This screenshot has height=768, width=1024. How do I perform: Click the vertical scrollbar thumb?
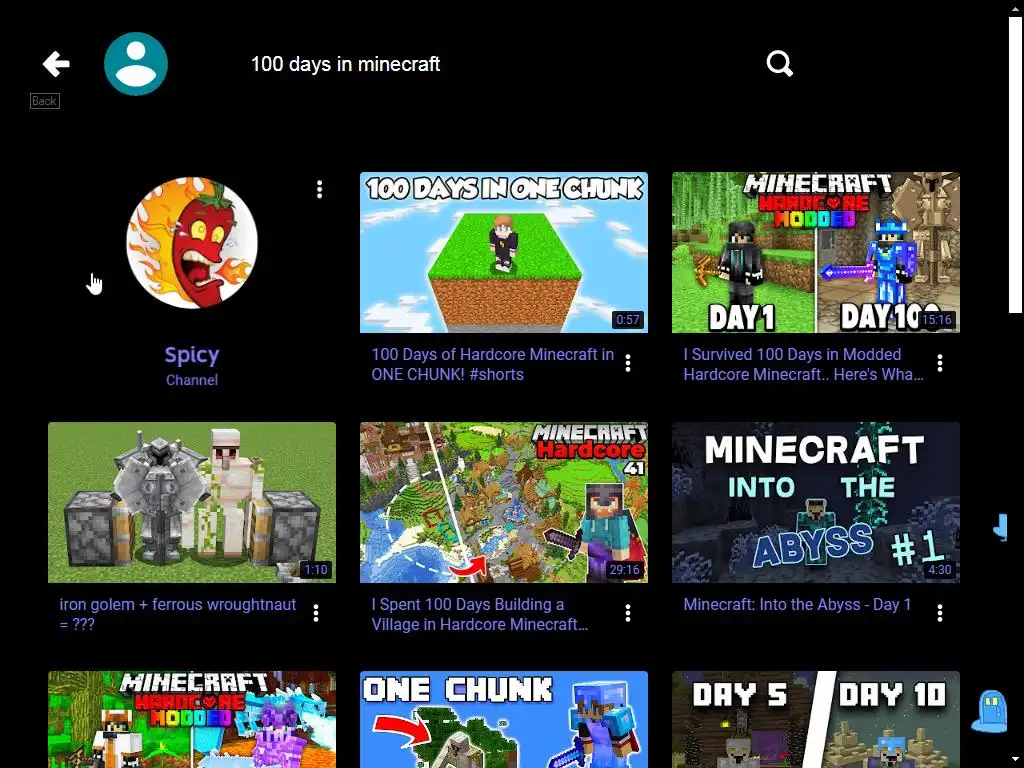click(1016, 163)
